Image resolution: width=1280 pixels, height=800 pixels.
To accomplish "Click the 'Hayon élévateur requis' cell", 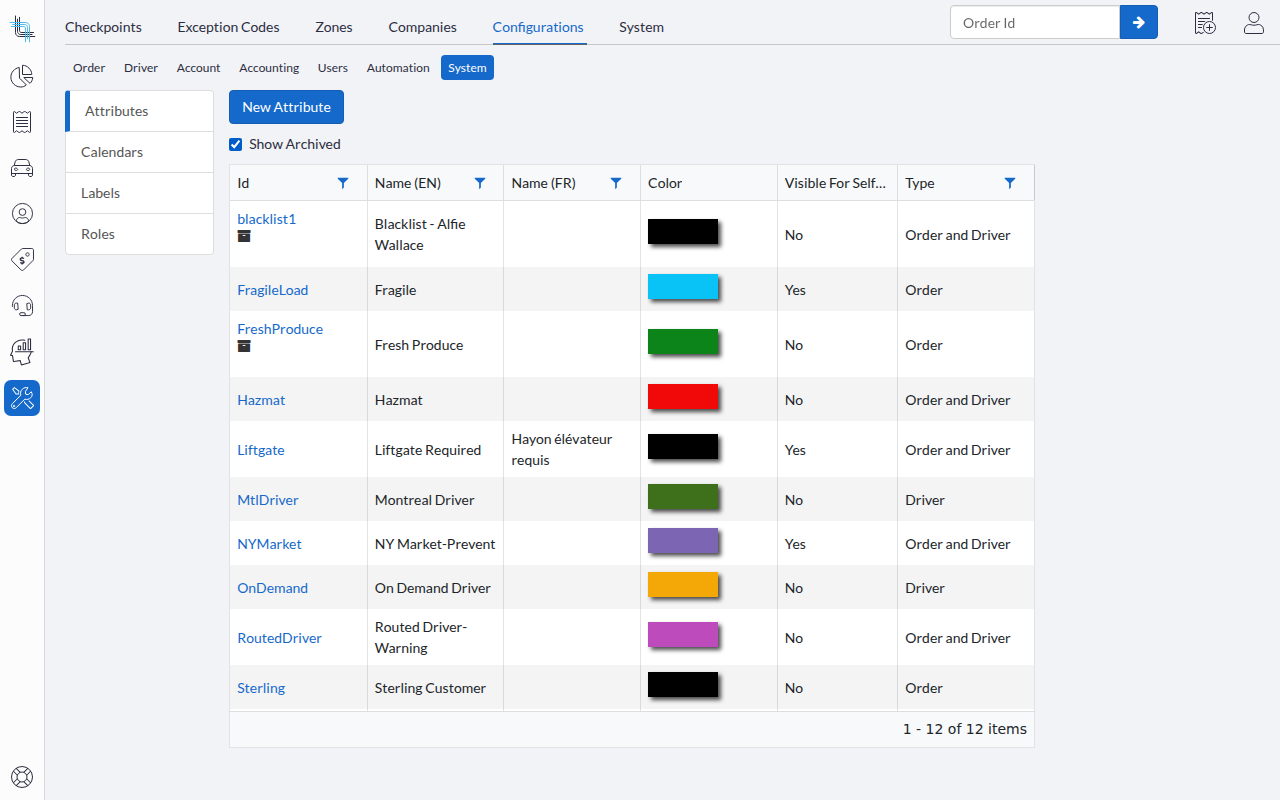I will (572, 450).
